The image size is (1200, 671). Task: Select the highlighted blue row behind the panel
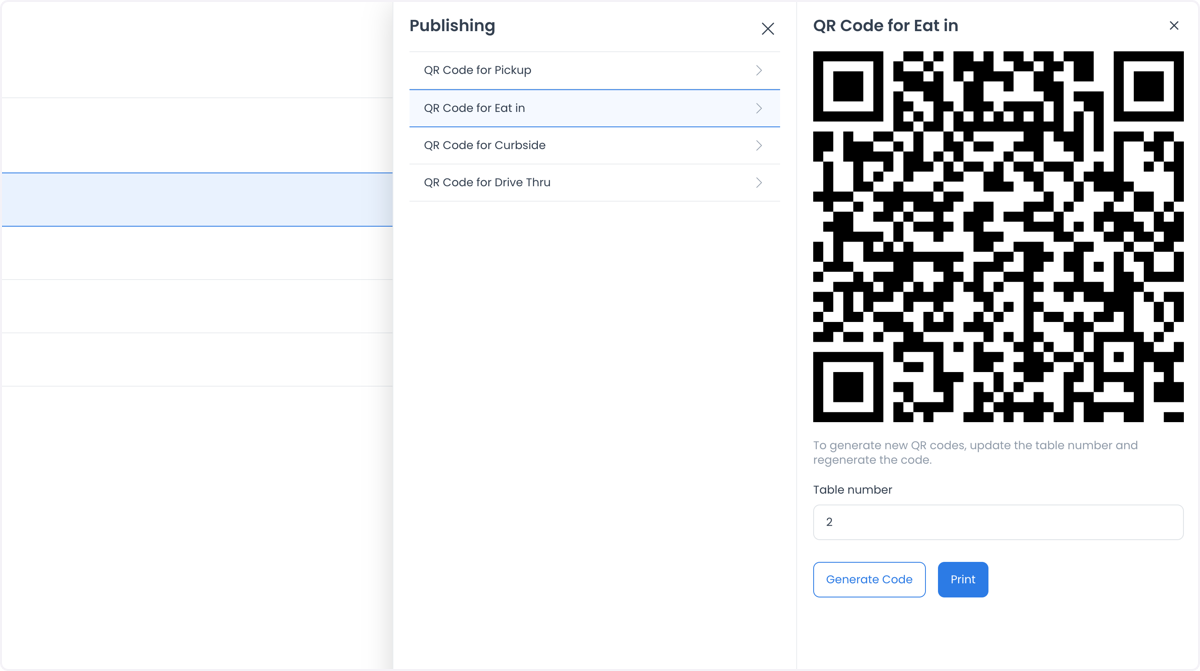pos(197,199)
